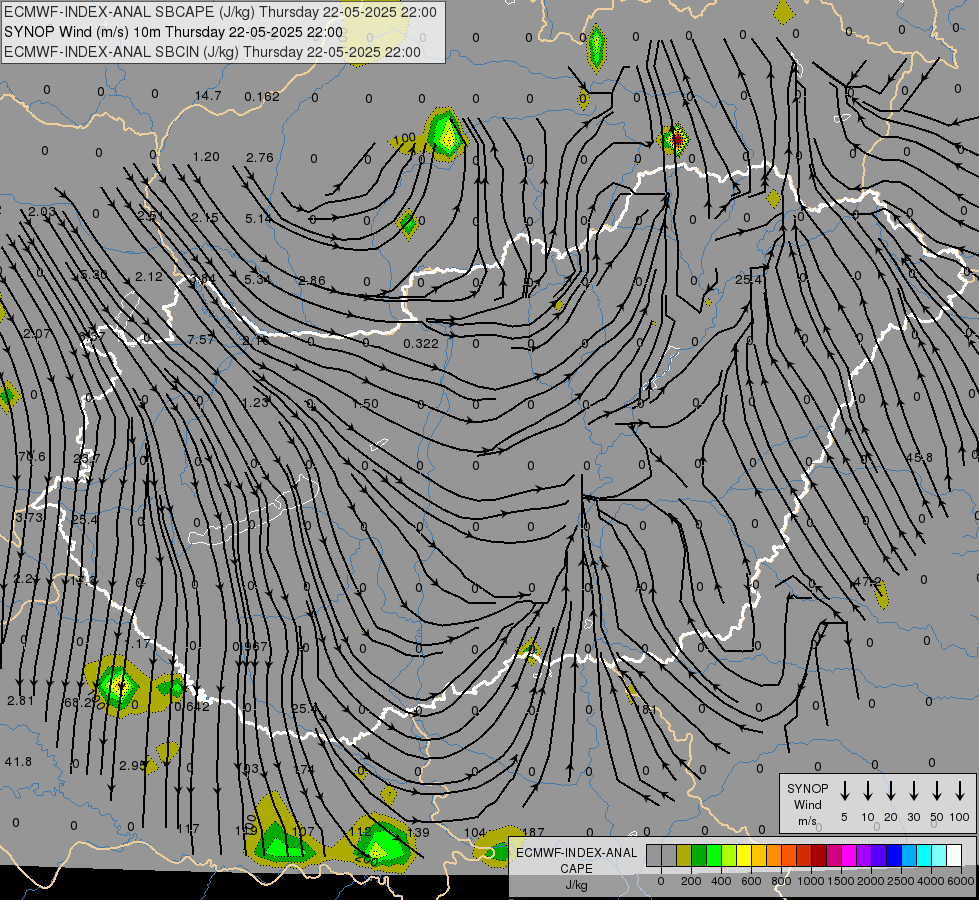Click the 2.15 grid value

pos(205,217)
